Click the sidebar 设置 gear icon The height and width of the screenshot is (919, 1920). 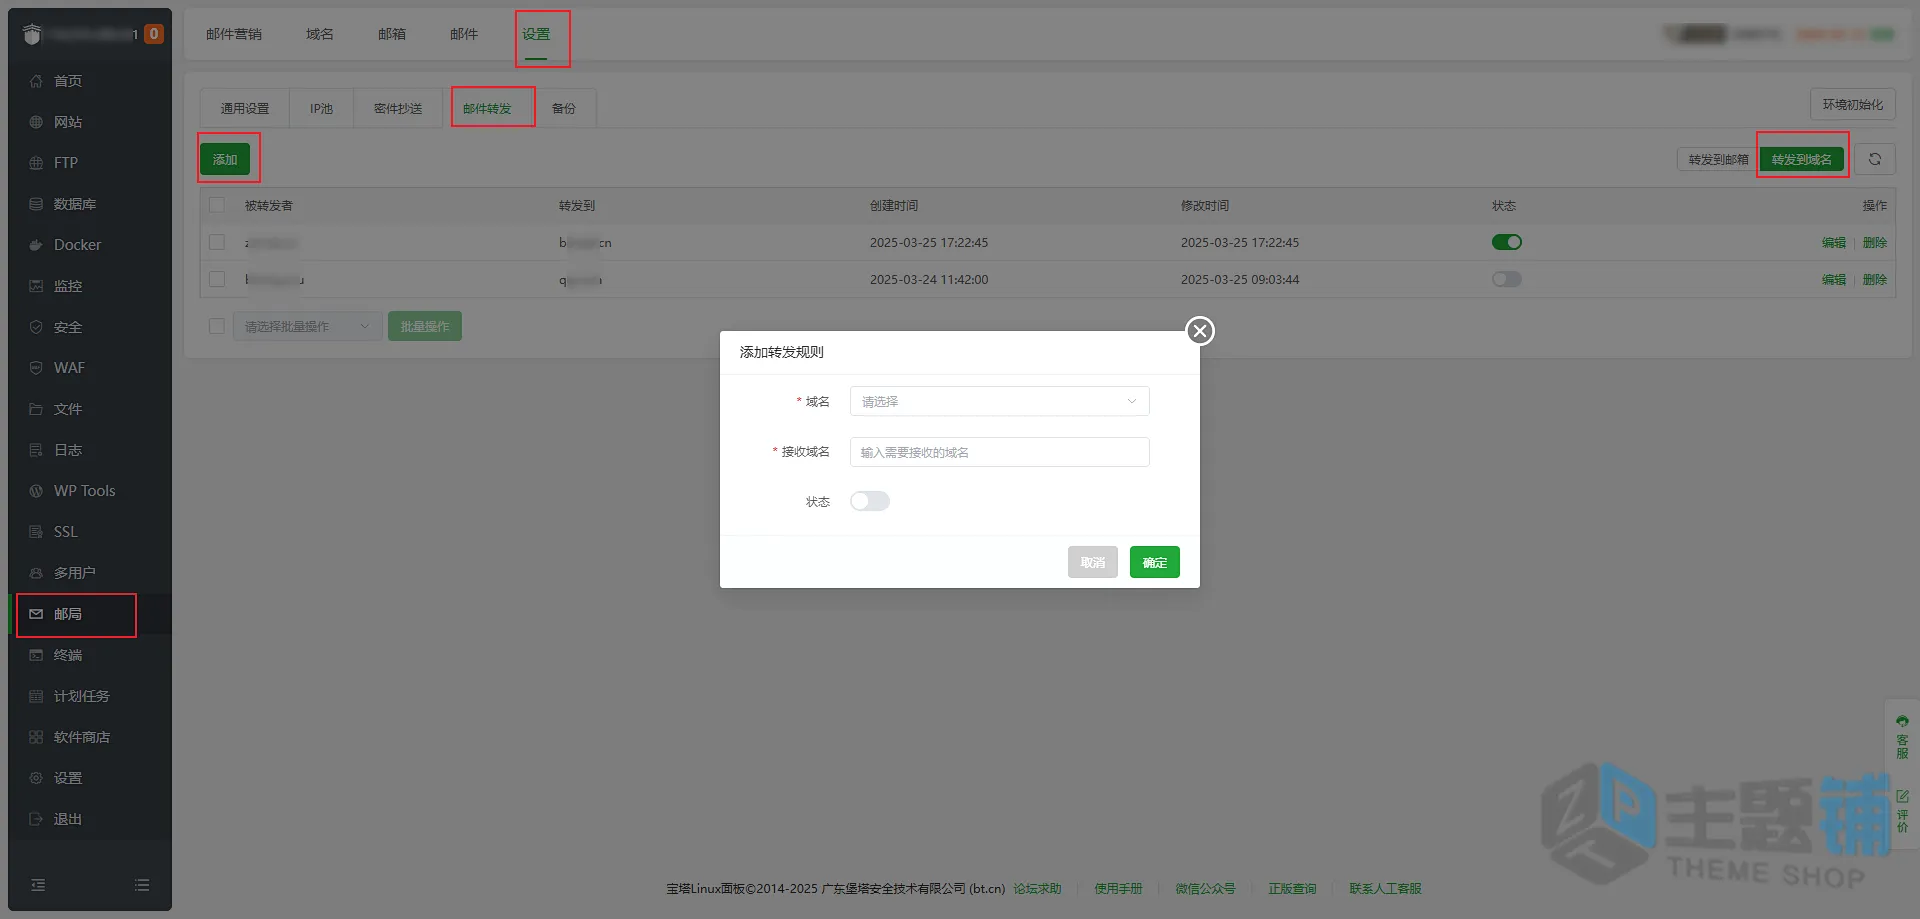tap(36, 778)
